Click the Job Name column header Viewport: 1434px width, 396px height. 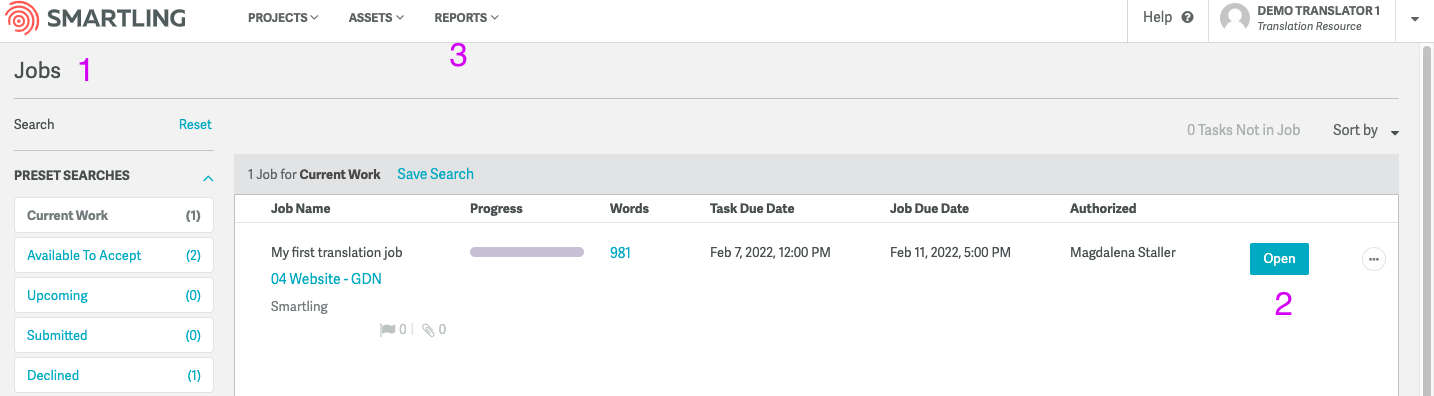point(300,209)
